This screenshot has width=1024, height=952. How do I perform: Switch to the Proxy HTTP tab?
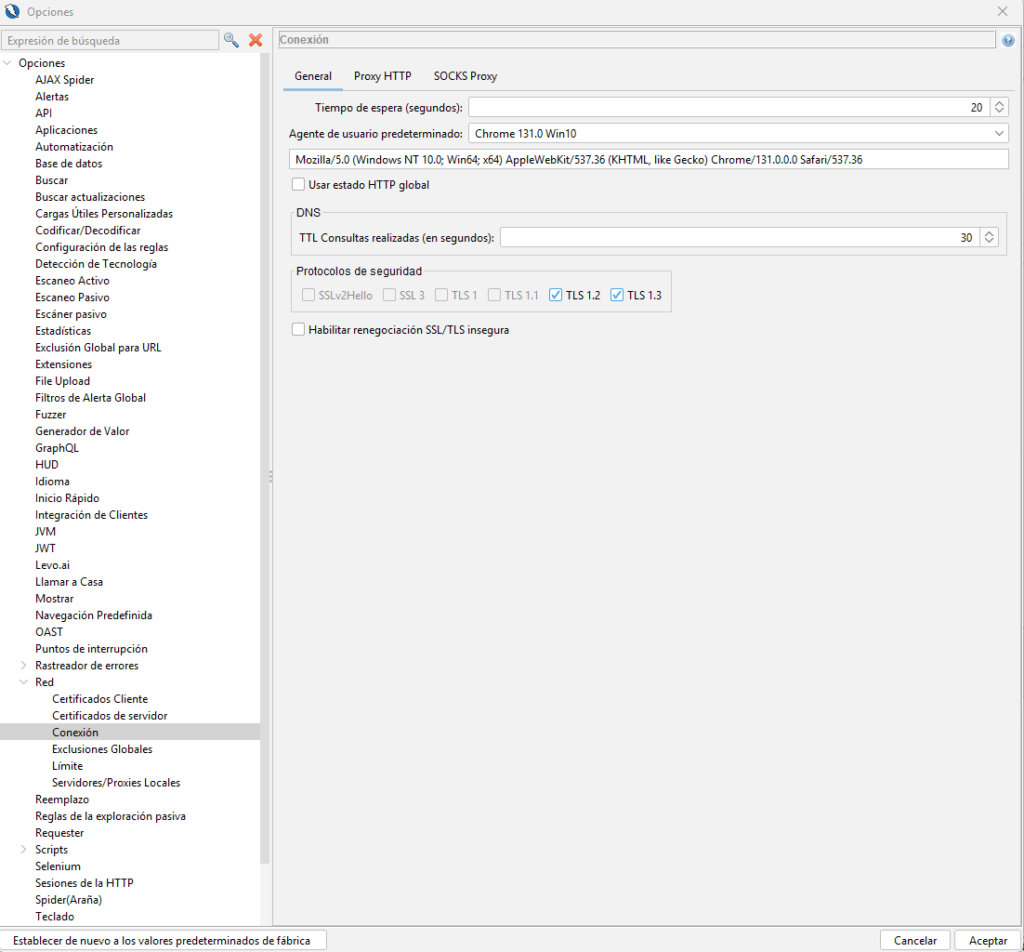pyautogui.click(x=382, y=76)
